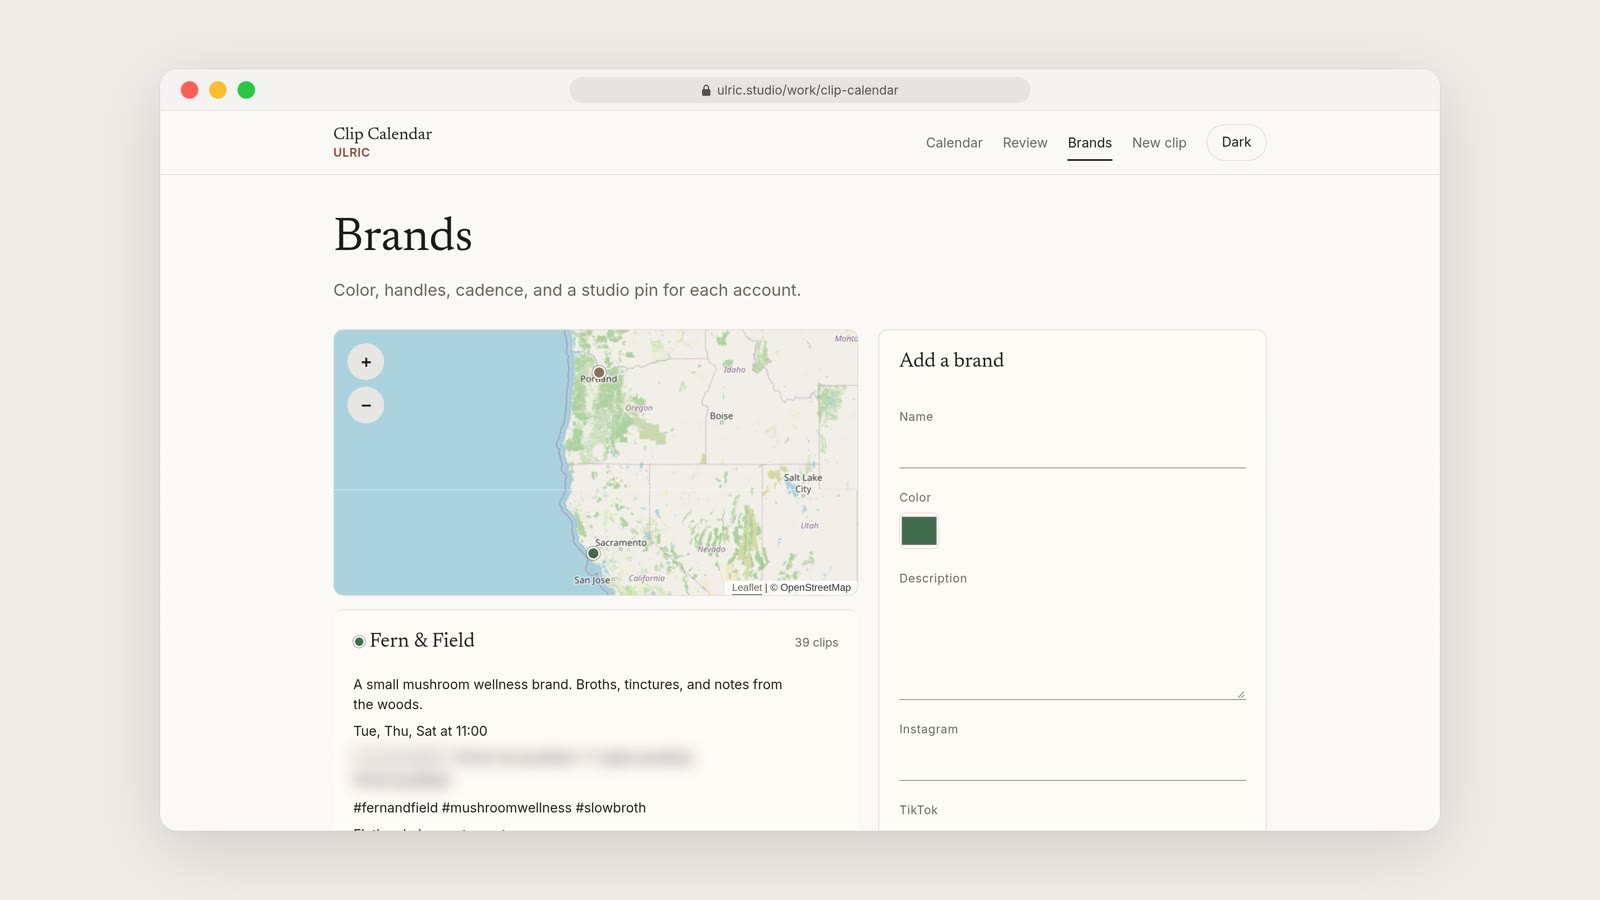Click the Brands page heading

(403, 235)
